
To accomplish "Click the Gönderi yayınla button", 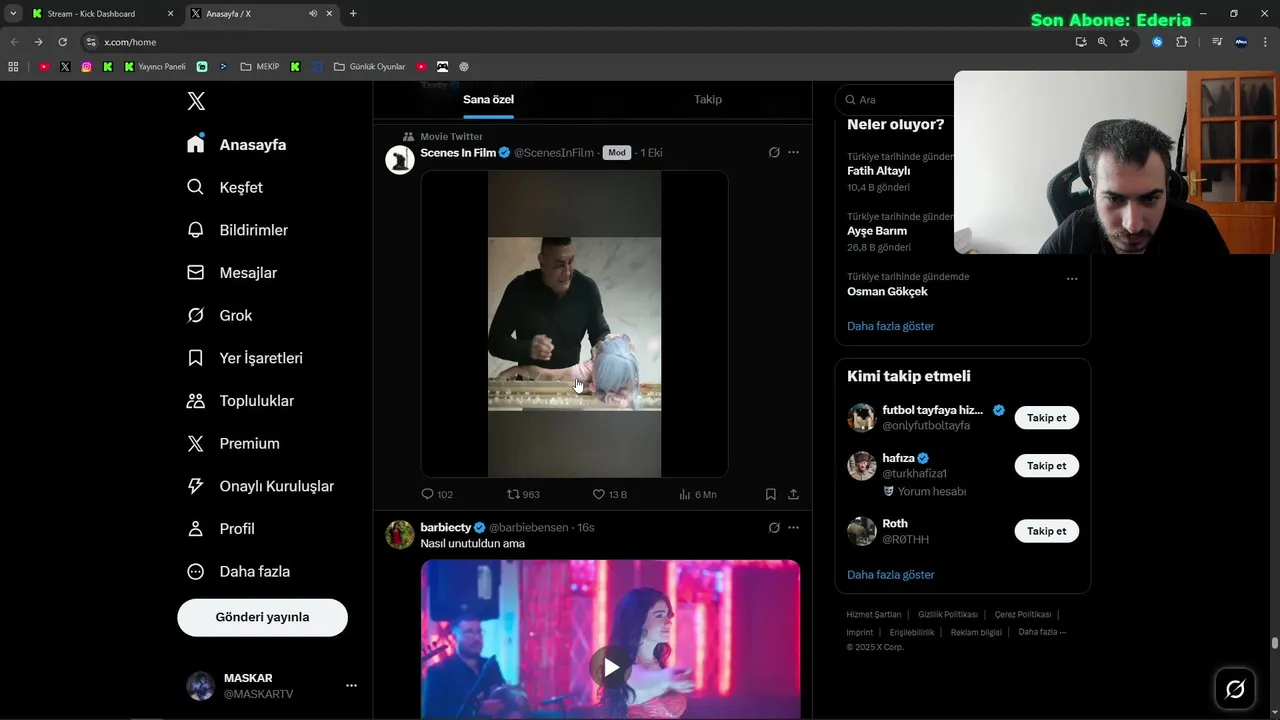I will tap(262, 617).
